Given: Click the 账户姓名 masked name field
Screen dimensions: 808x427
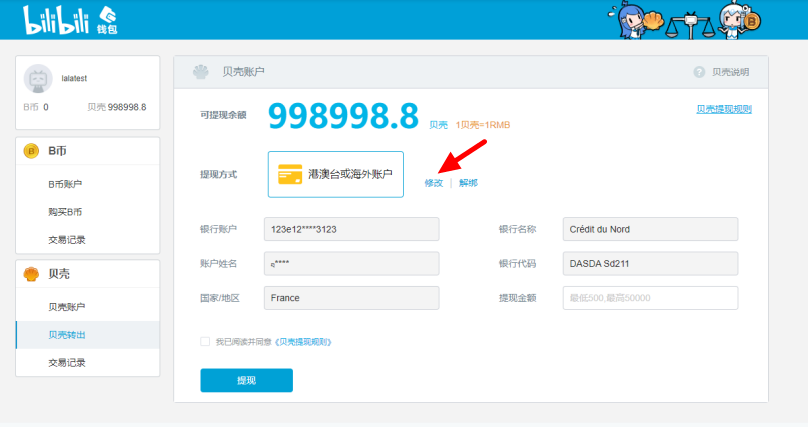Looking at the screenshot, I should pos(351,263).
